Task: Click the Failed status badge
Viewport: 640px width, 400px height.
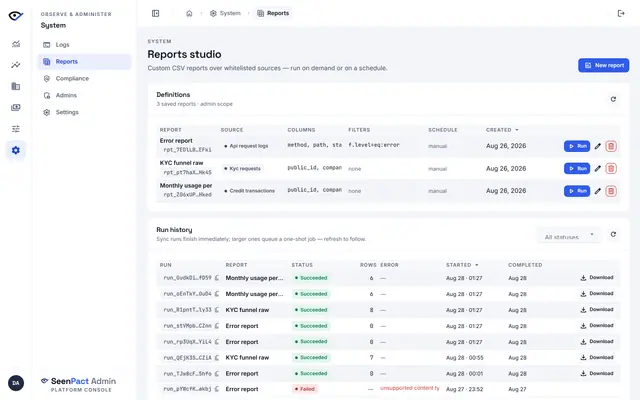Action: (x=305, y=389)
